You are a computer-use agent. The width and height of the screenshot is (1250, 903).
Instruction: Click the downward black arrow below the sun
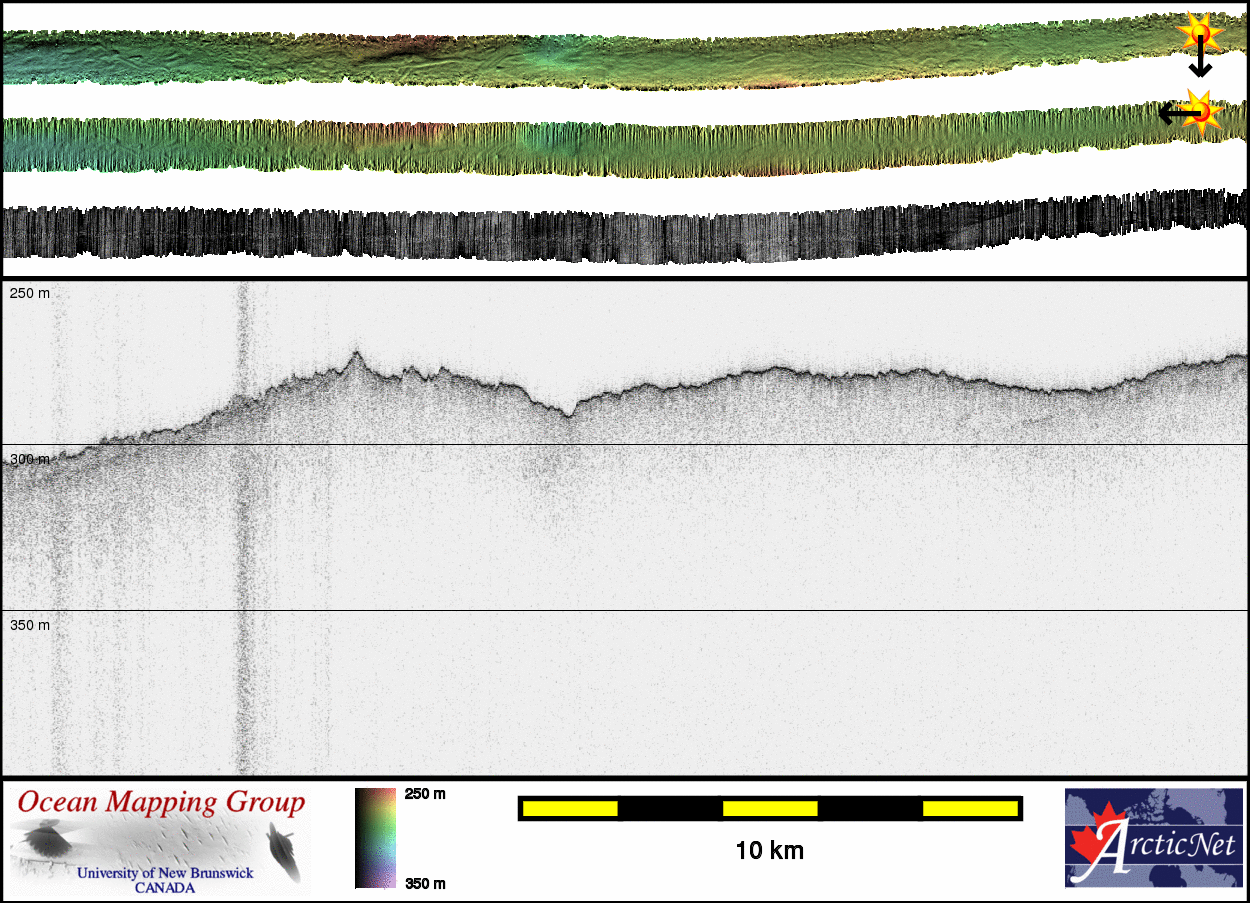(x=1200, y=62)
